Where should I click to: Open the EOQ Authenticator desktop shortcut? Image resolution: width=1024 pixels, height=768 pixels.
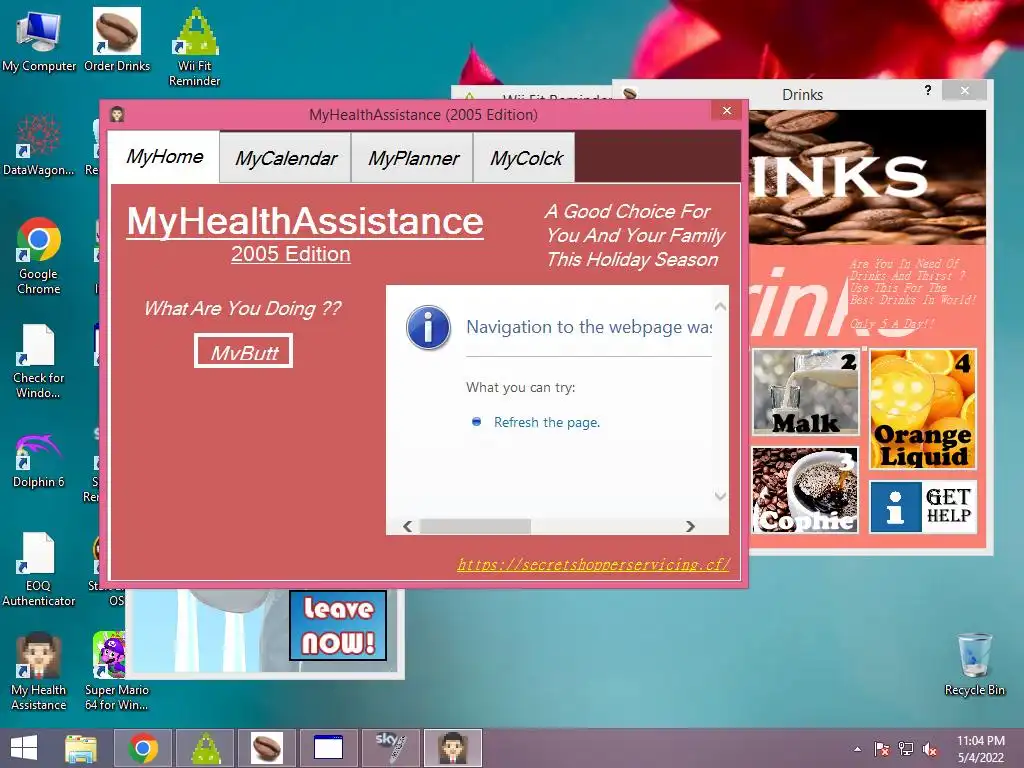point(39,569)
